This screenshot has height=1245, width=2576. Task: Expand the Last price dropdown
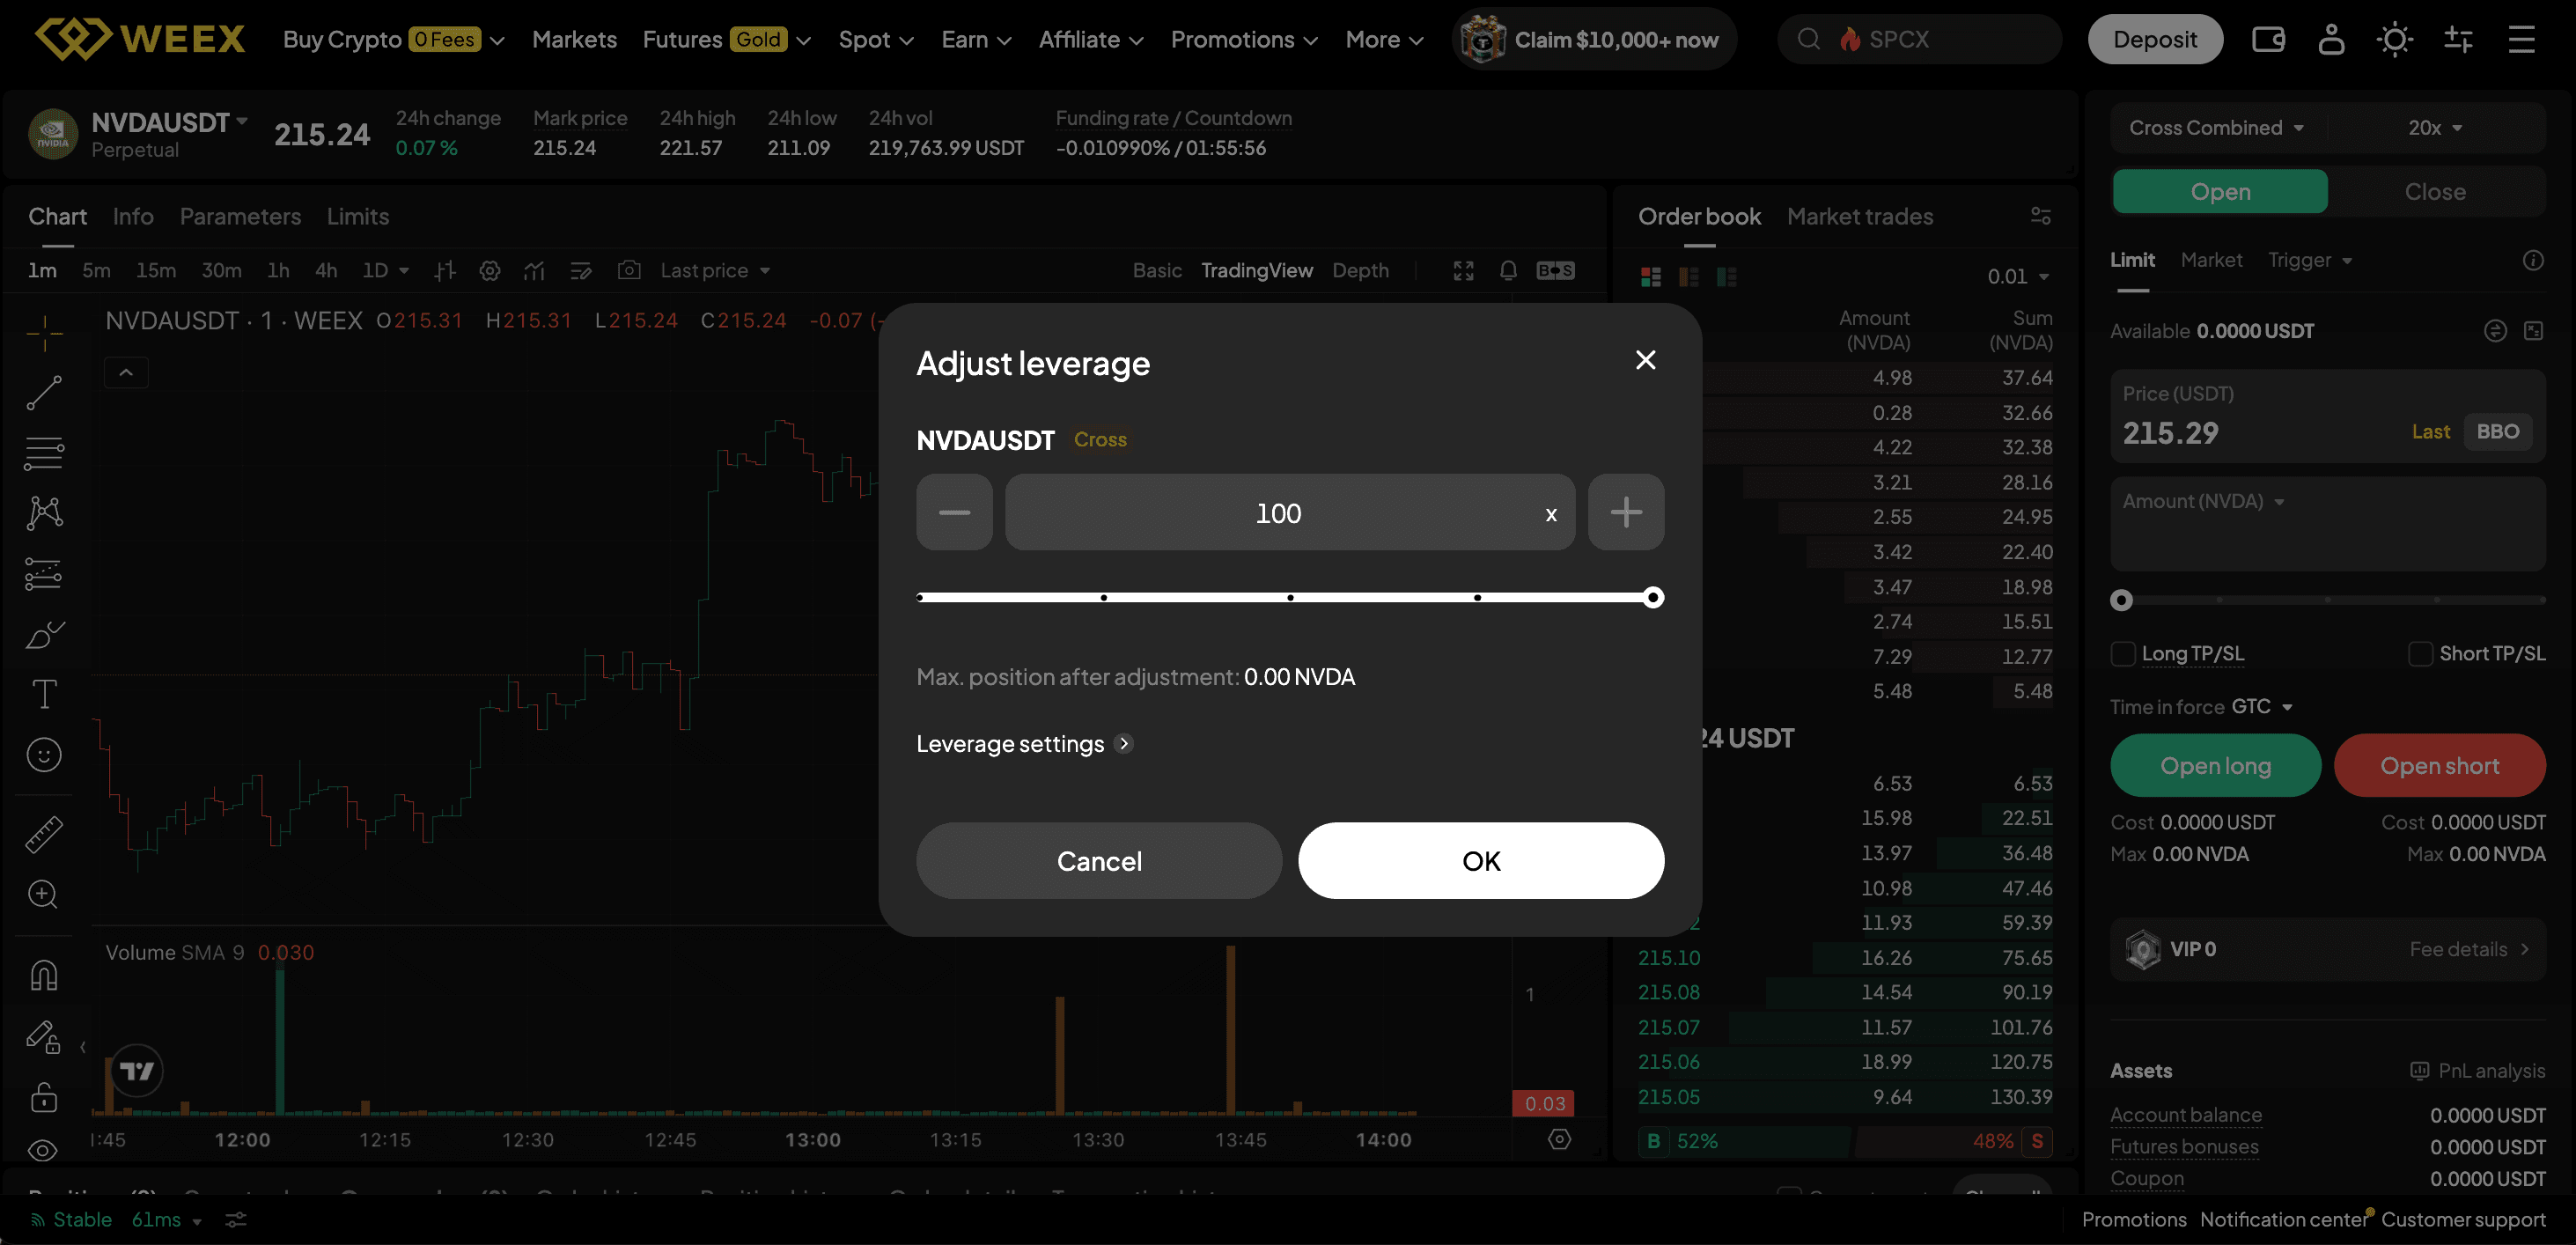point(715,270)
